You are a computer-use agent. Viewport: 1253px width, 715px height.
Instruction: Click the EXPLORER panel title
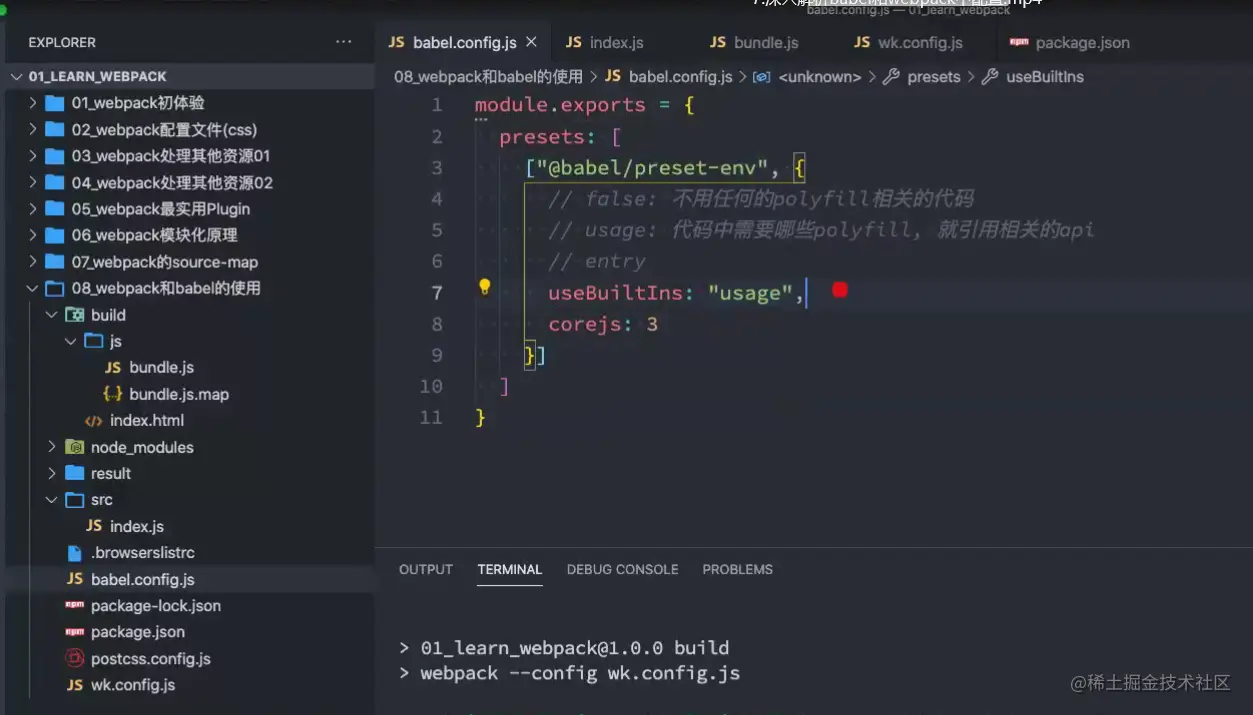pyautogui.click(x=62, y=42)
